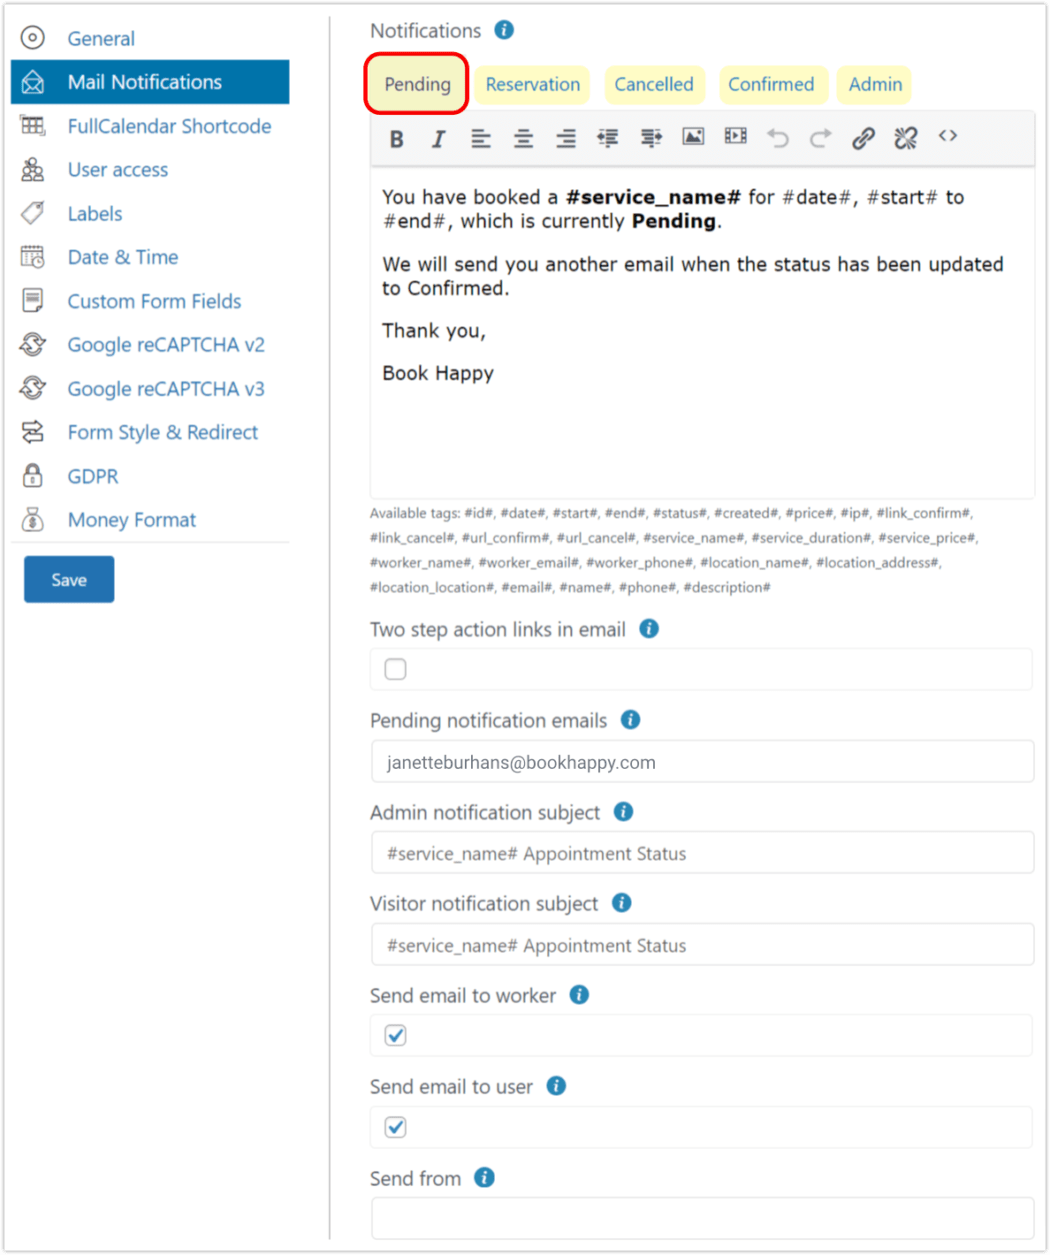Show info for Pending notification emails
Viewport: 1050px width, 1255px height.
click(630, 720)
